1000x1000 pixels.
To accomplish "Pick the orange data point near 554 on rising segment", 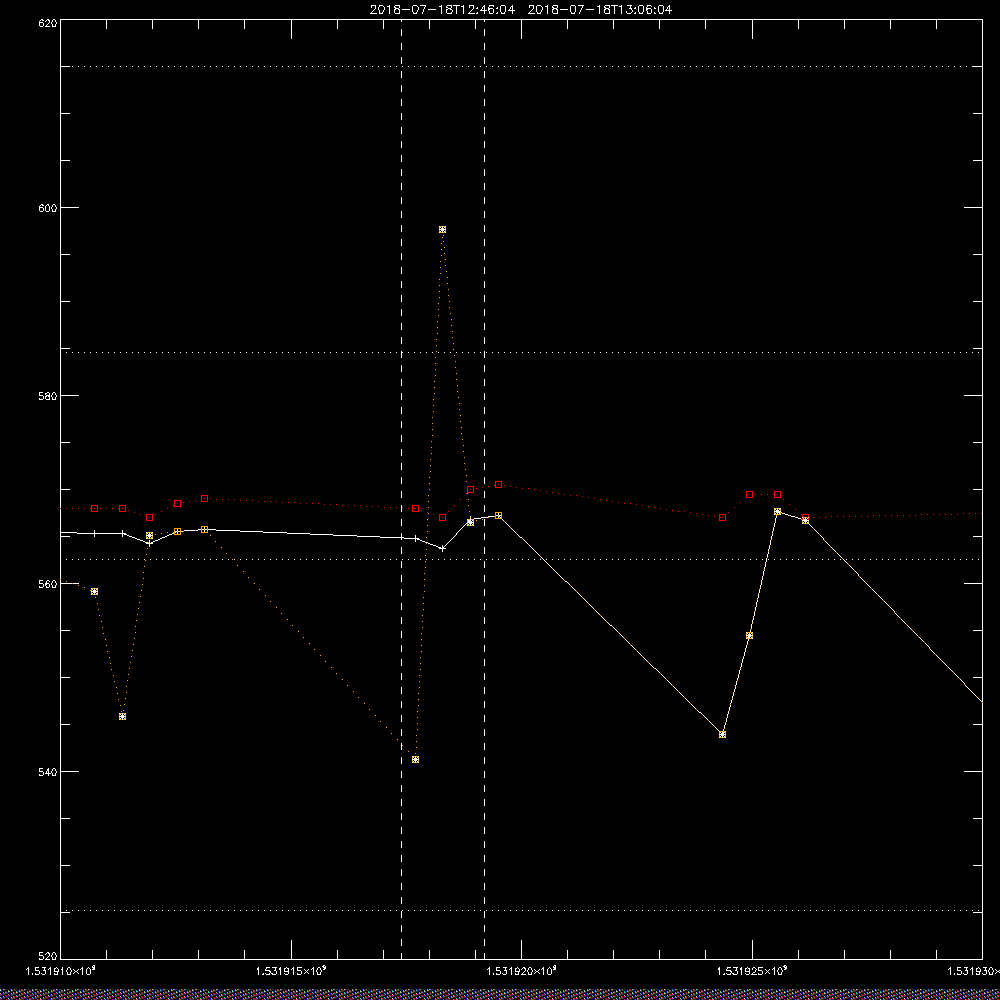I will coord(749,636).
